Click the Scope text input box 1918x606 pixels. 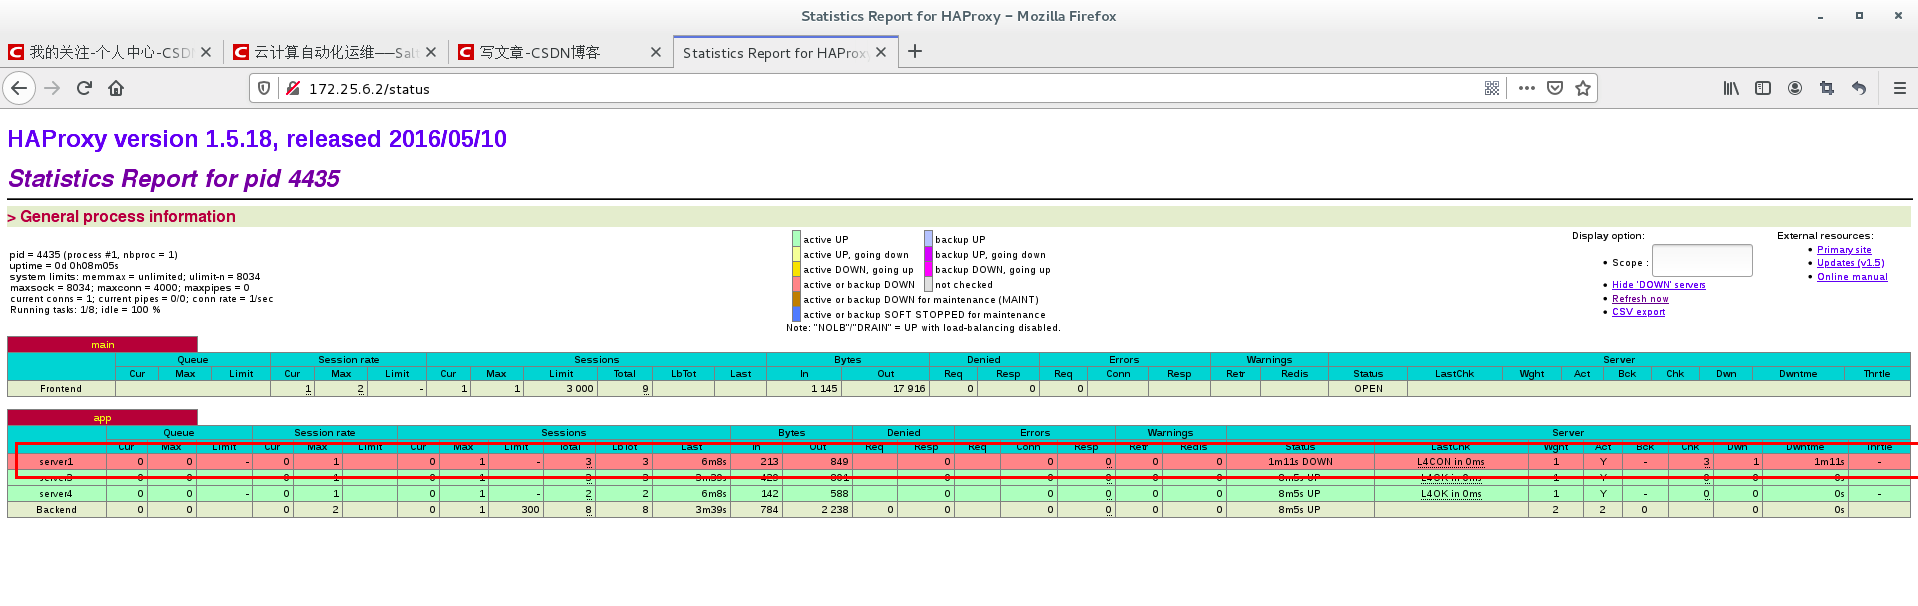(1702, 261)
